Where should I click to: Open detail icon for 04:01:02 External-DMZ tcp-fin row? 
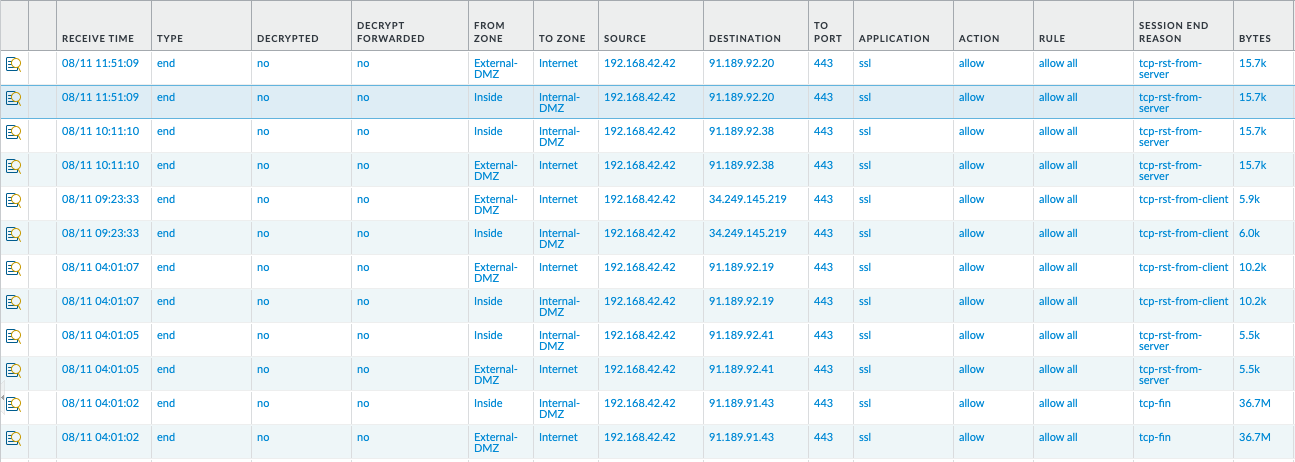point(13,438)
